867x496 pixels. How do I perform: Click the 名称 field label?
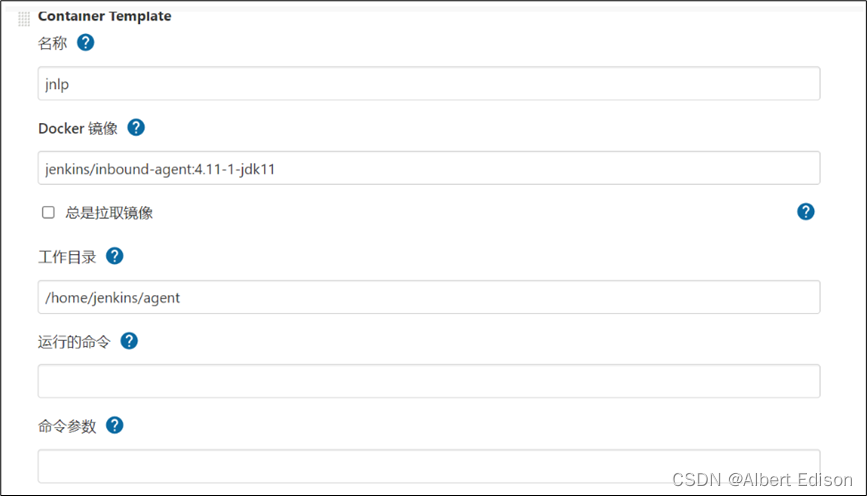[52, 43]
